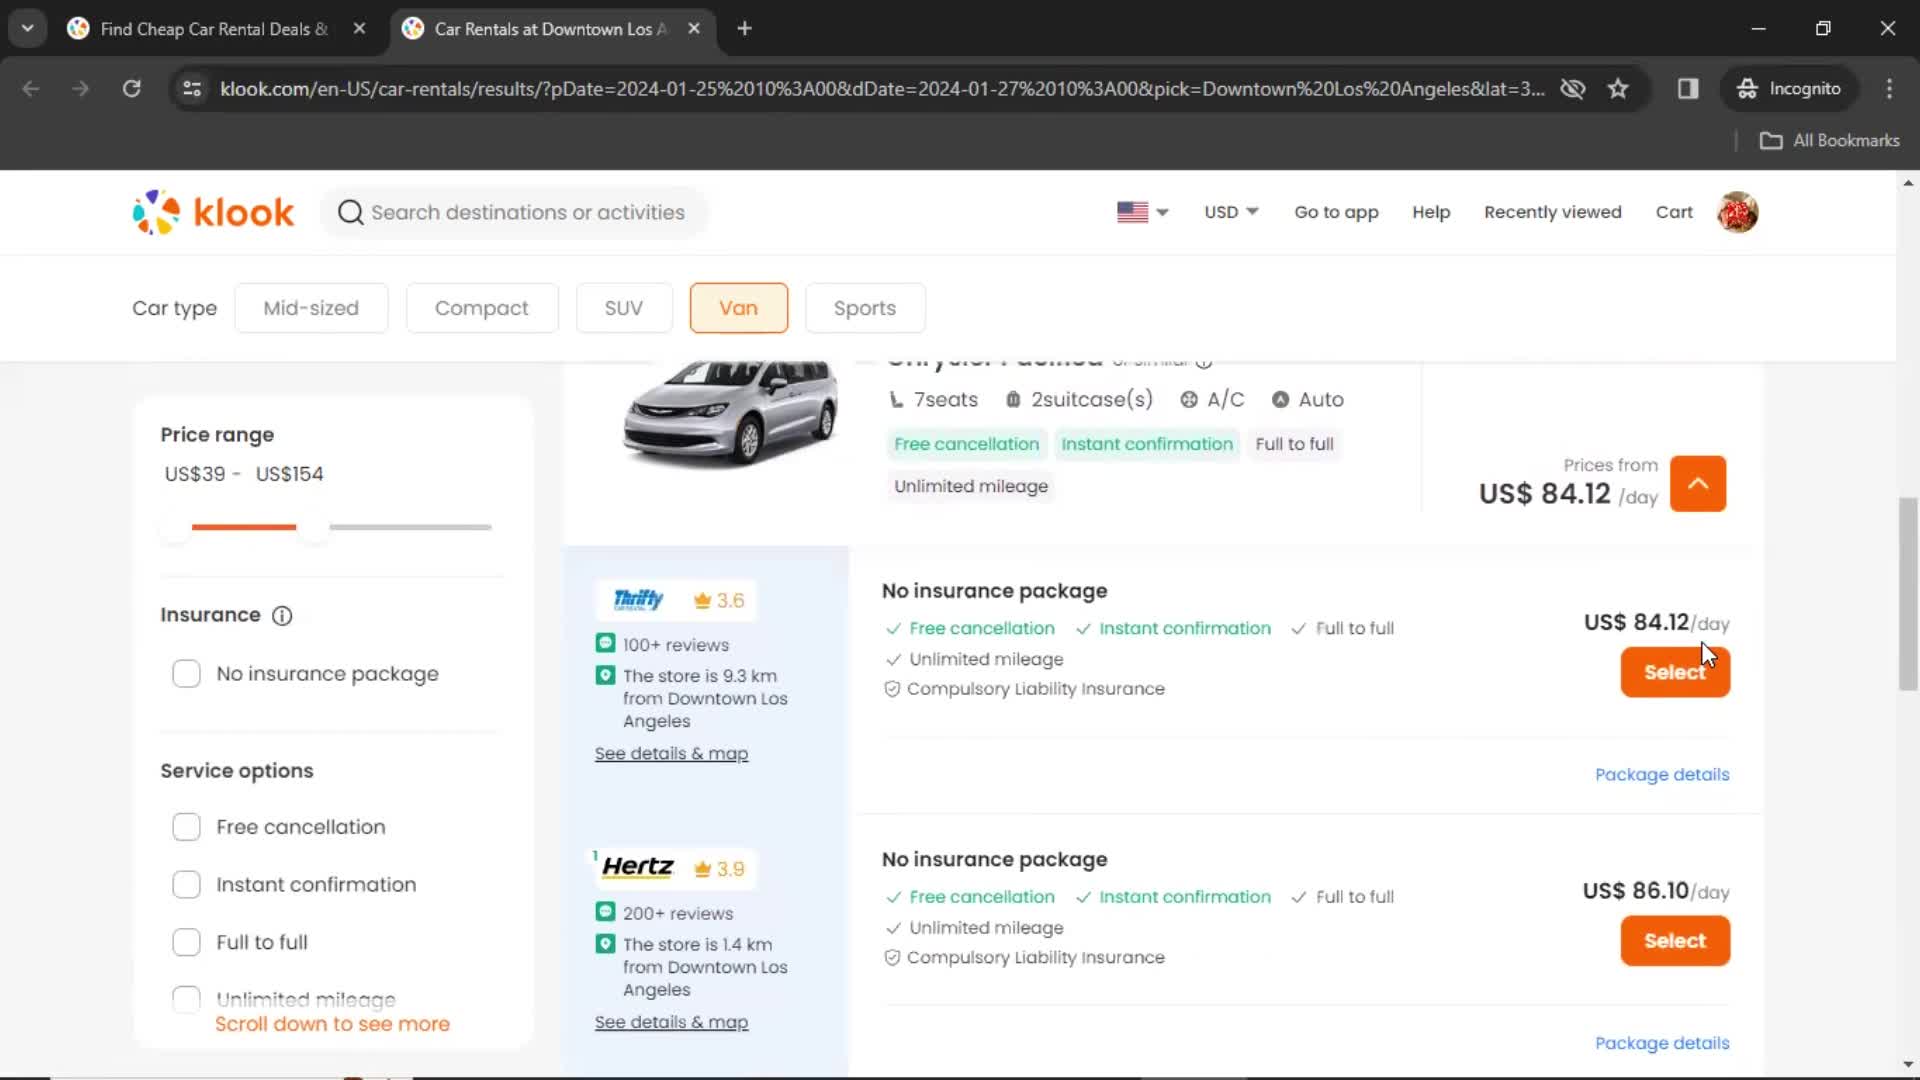Image resolution: width=1920 pixels, height=1080 pixels.
Task: Click the Thrifty supplier logo
Action: [638, 600]
